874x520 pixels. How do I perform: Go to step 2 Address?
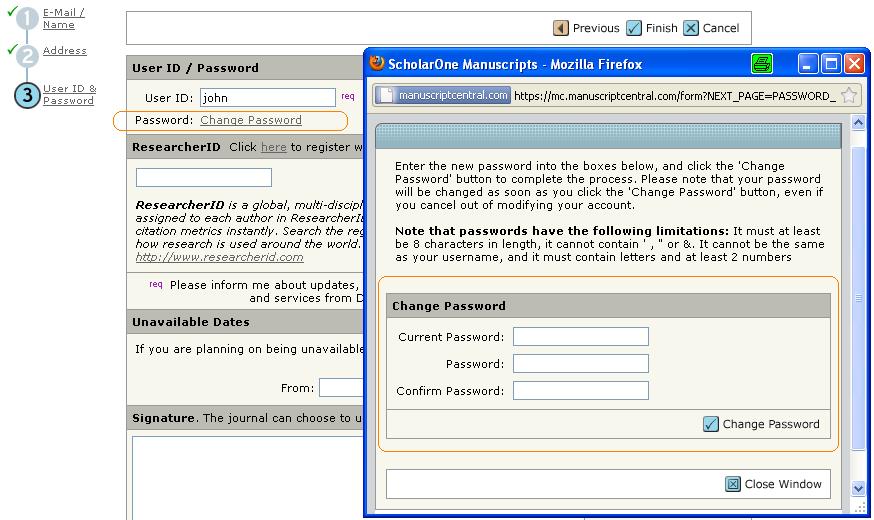(64, 50)
